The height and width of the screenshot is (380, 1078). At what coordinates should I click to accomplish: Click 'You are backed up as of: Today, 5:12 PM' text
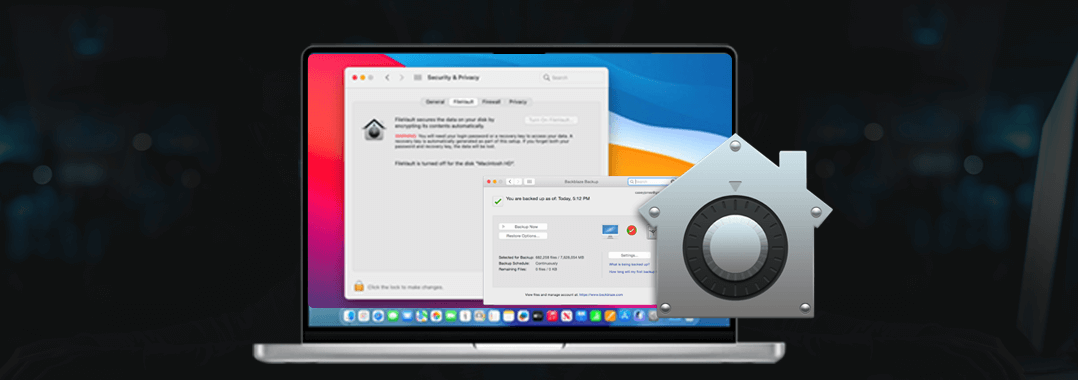click(547, 199)
